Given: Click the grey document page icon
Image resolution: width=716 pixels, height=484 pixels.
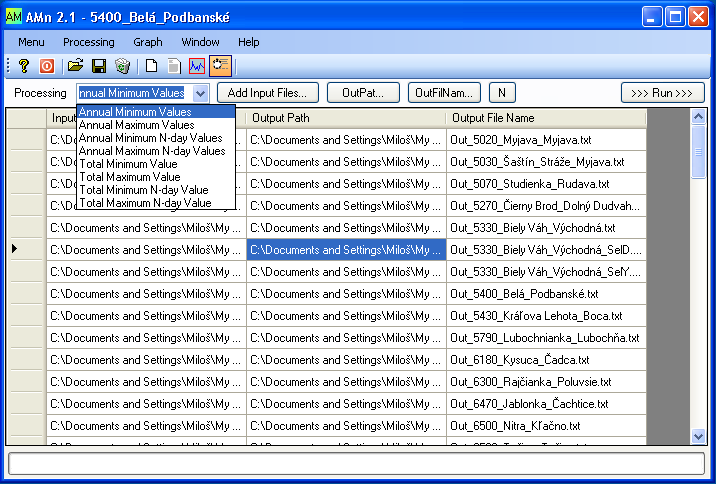Looking at the screenshot, I should (174, 66).
